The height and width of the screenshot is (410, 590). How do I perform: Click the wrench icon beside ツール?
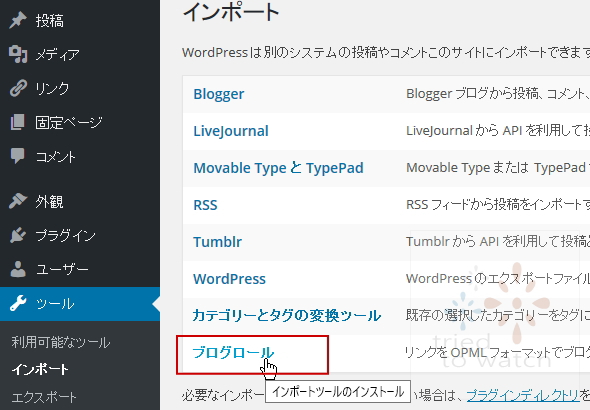click(x=18, y=303)
